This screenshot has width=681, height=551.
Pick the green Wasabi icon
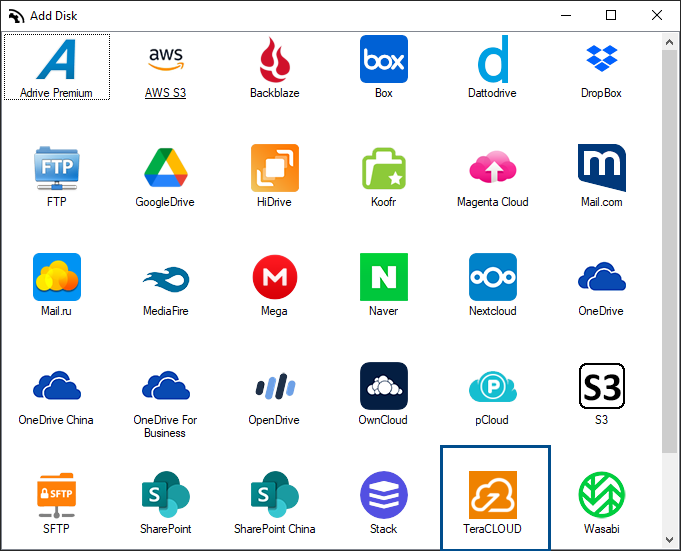click(602, 495)
